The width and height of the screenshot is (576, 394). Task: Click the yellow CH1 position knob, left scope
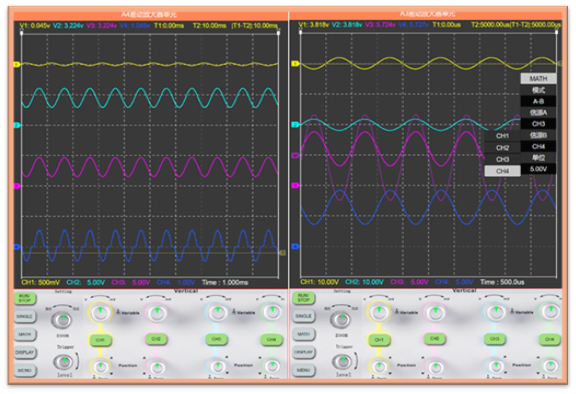pyautogui.click(x=100, y=366)
